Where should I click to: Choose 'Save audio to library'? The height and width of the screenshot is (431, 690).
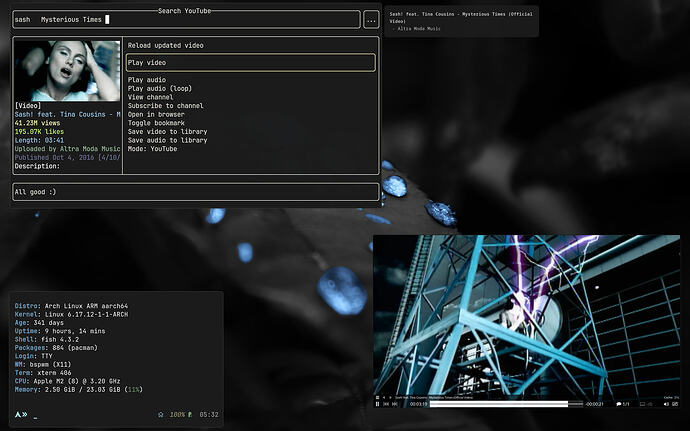click(167, 140)
